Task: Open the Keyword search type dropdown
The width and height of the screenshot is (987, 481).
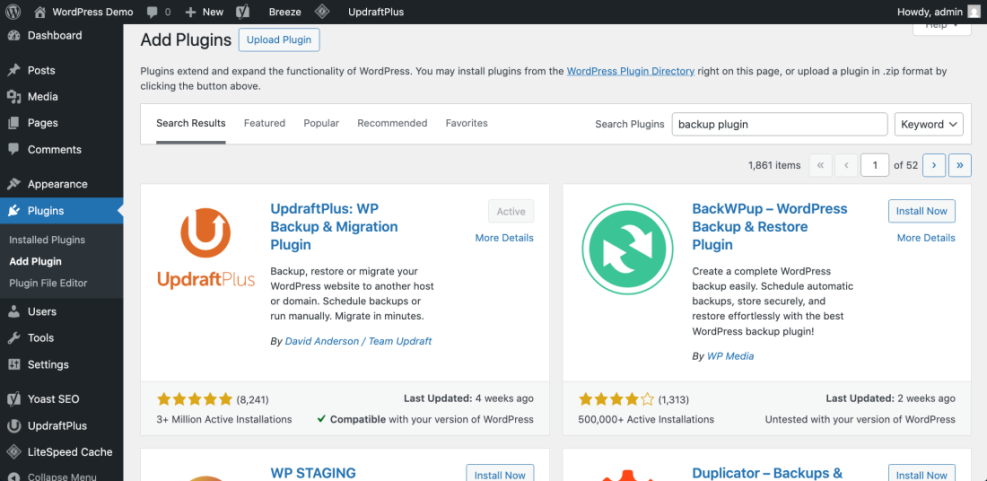Action: (929, 125)
